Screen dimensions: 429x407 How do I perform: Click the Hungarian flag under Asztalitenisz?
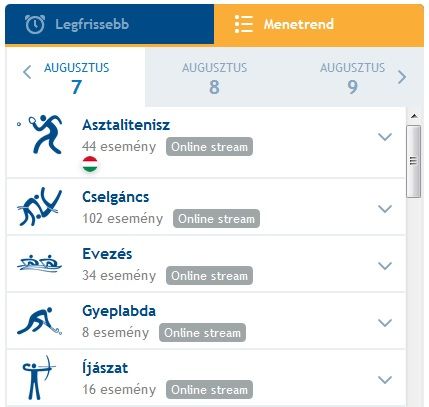(x=90, y=164)
